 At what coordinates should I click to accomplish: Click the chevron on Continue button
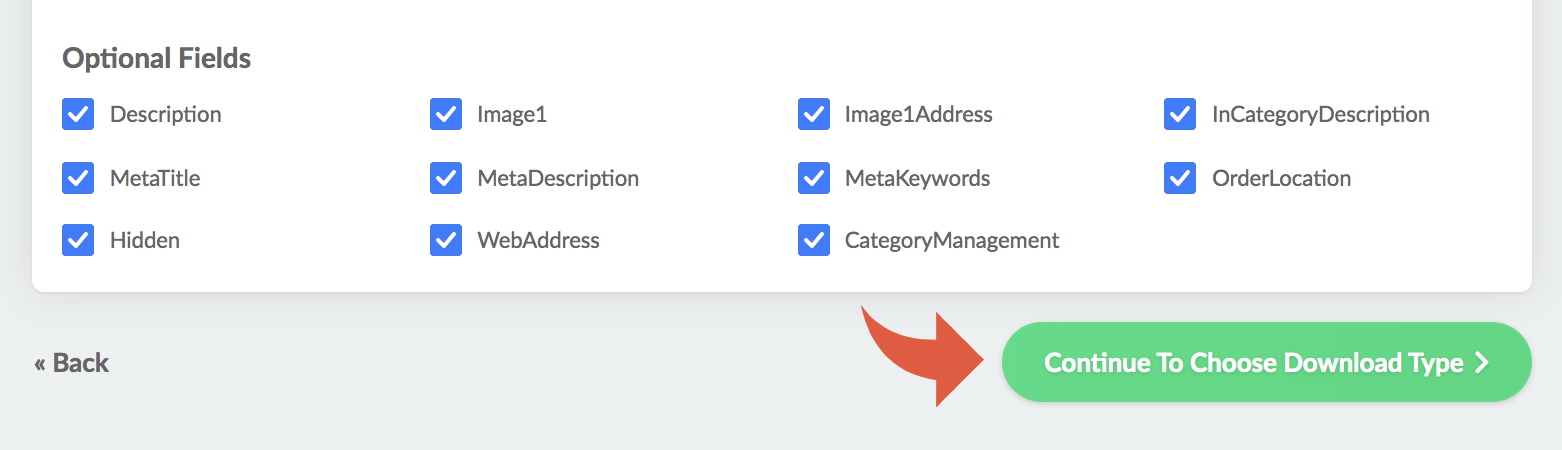tap(1483, 363)
